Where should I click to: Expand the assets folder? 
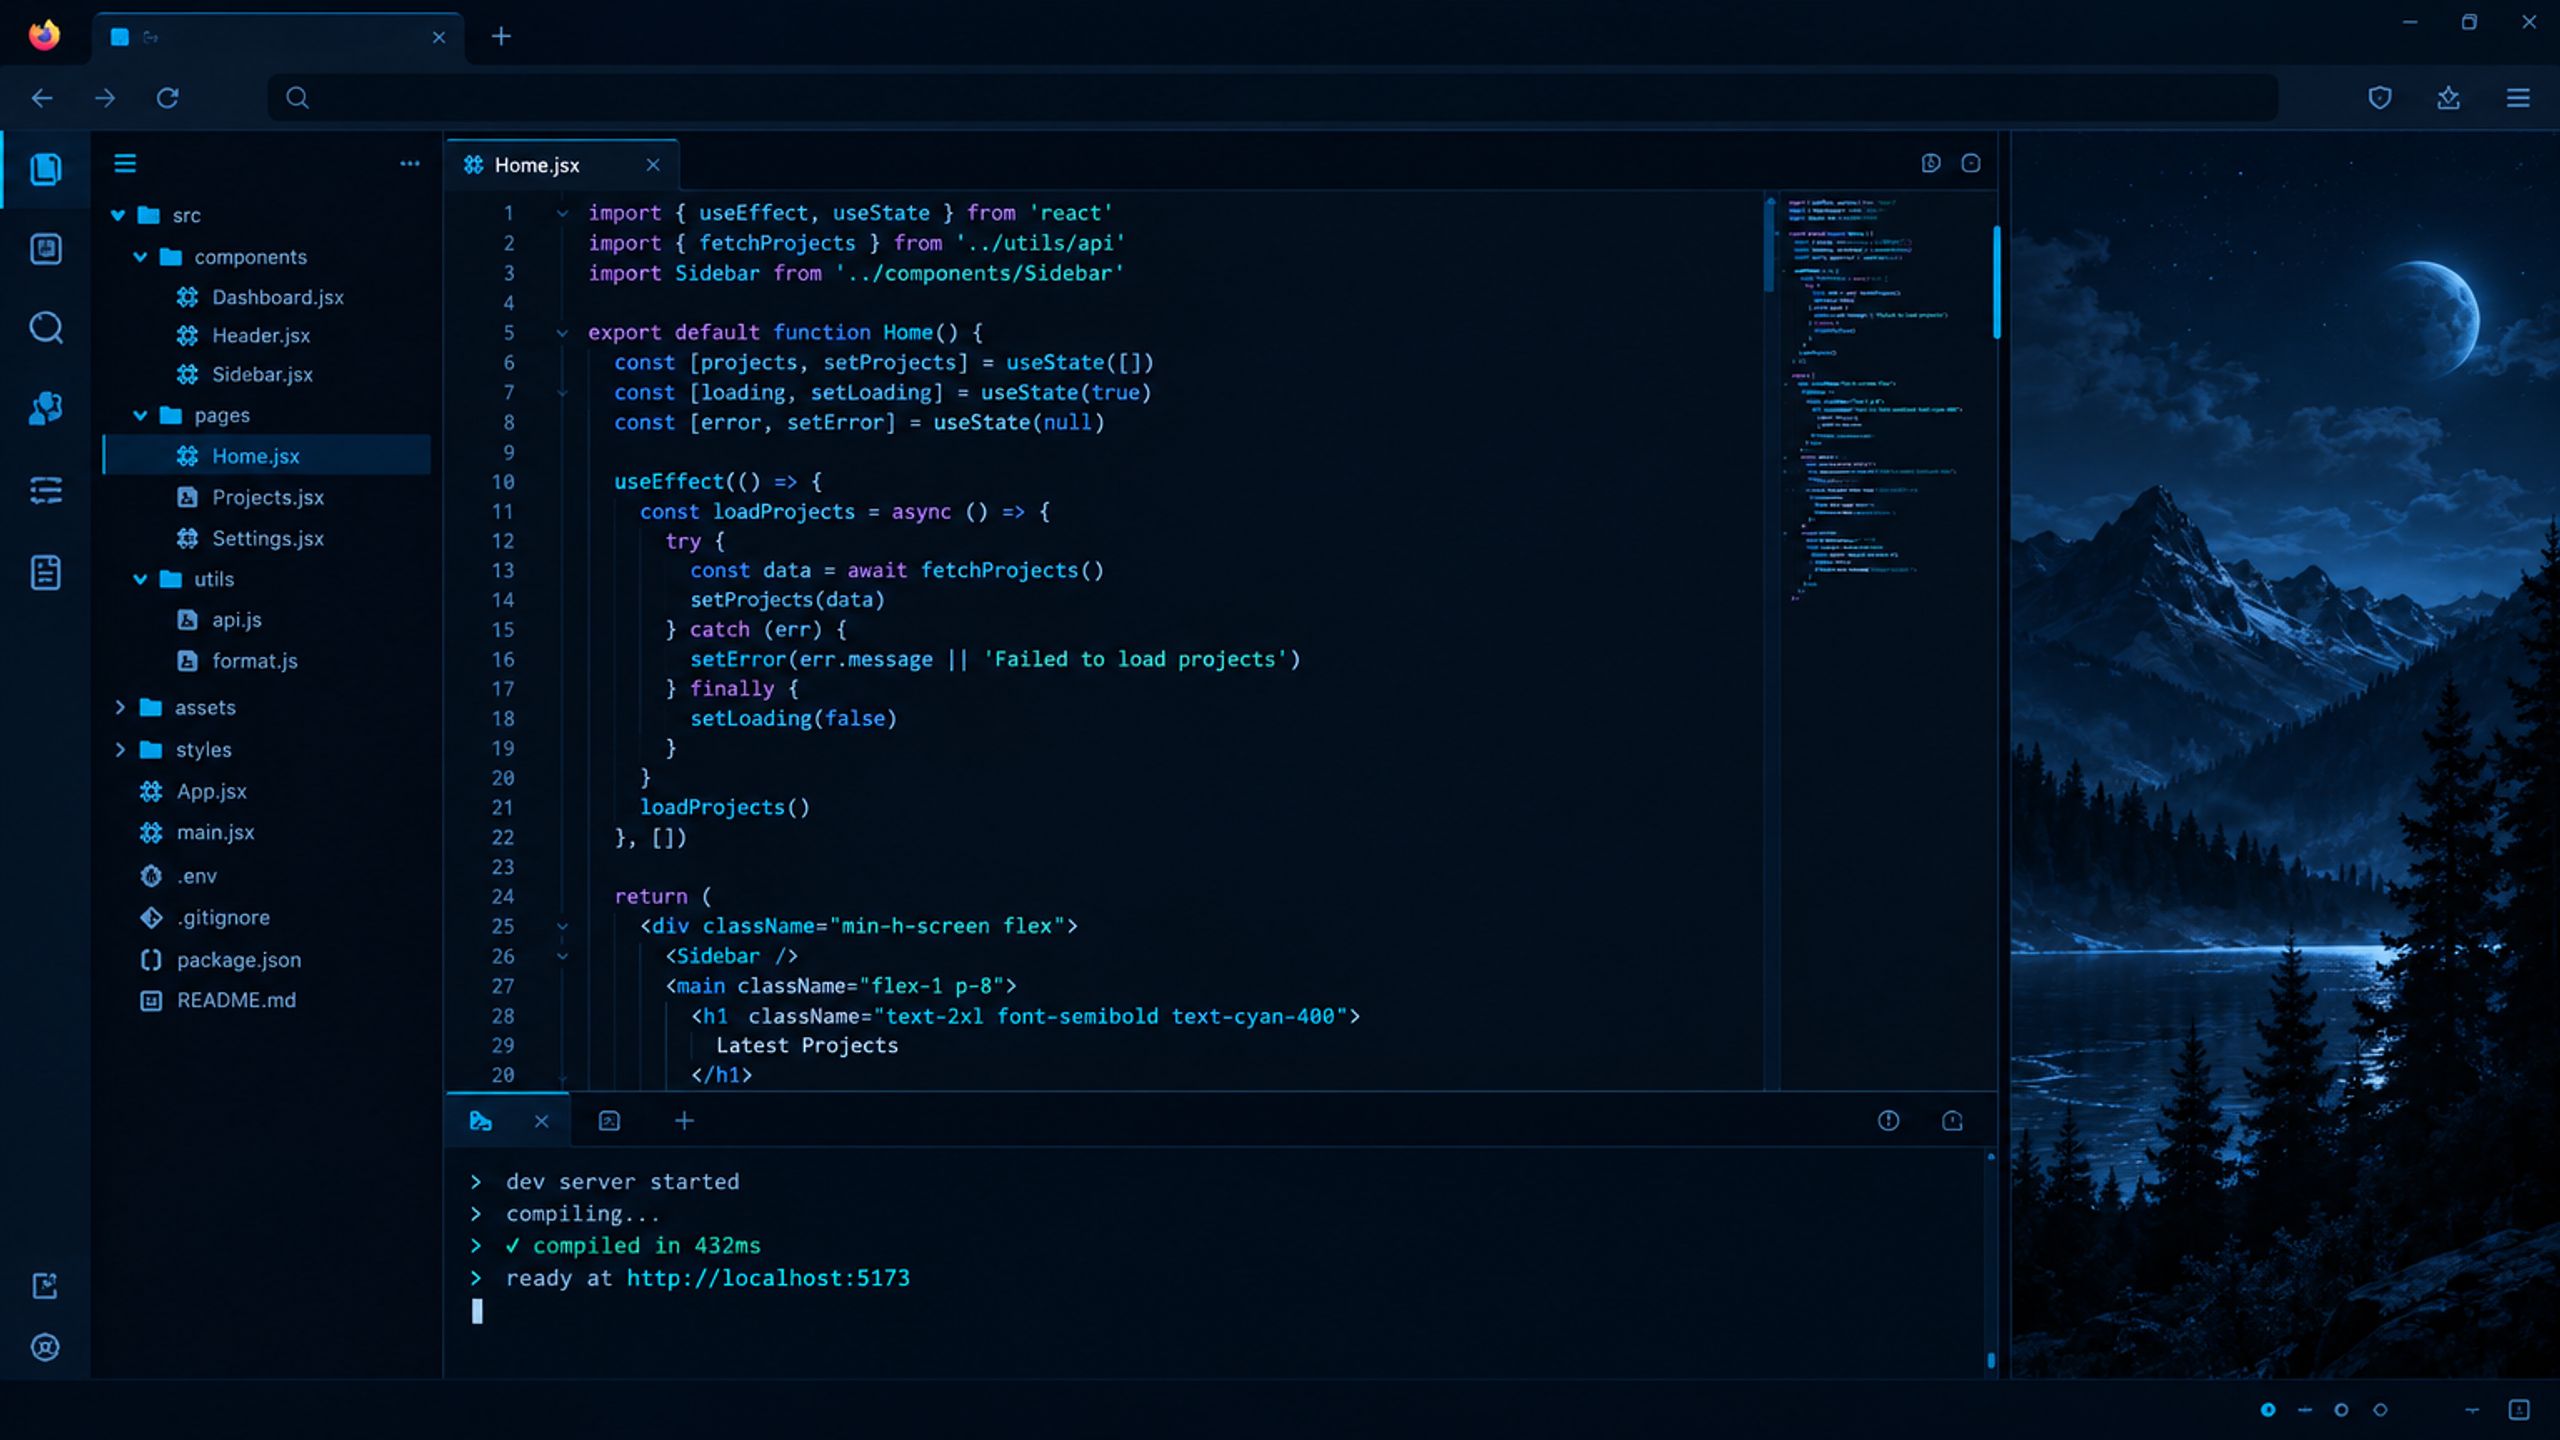(120, 707)
